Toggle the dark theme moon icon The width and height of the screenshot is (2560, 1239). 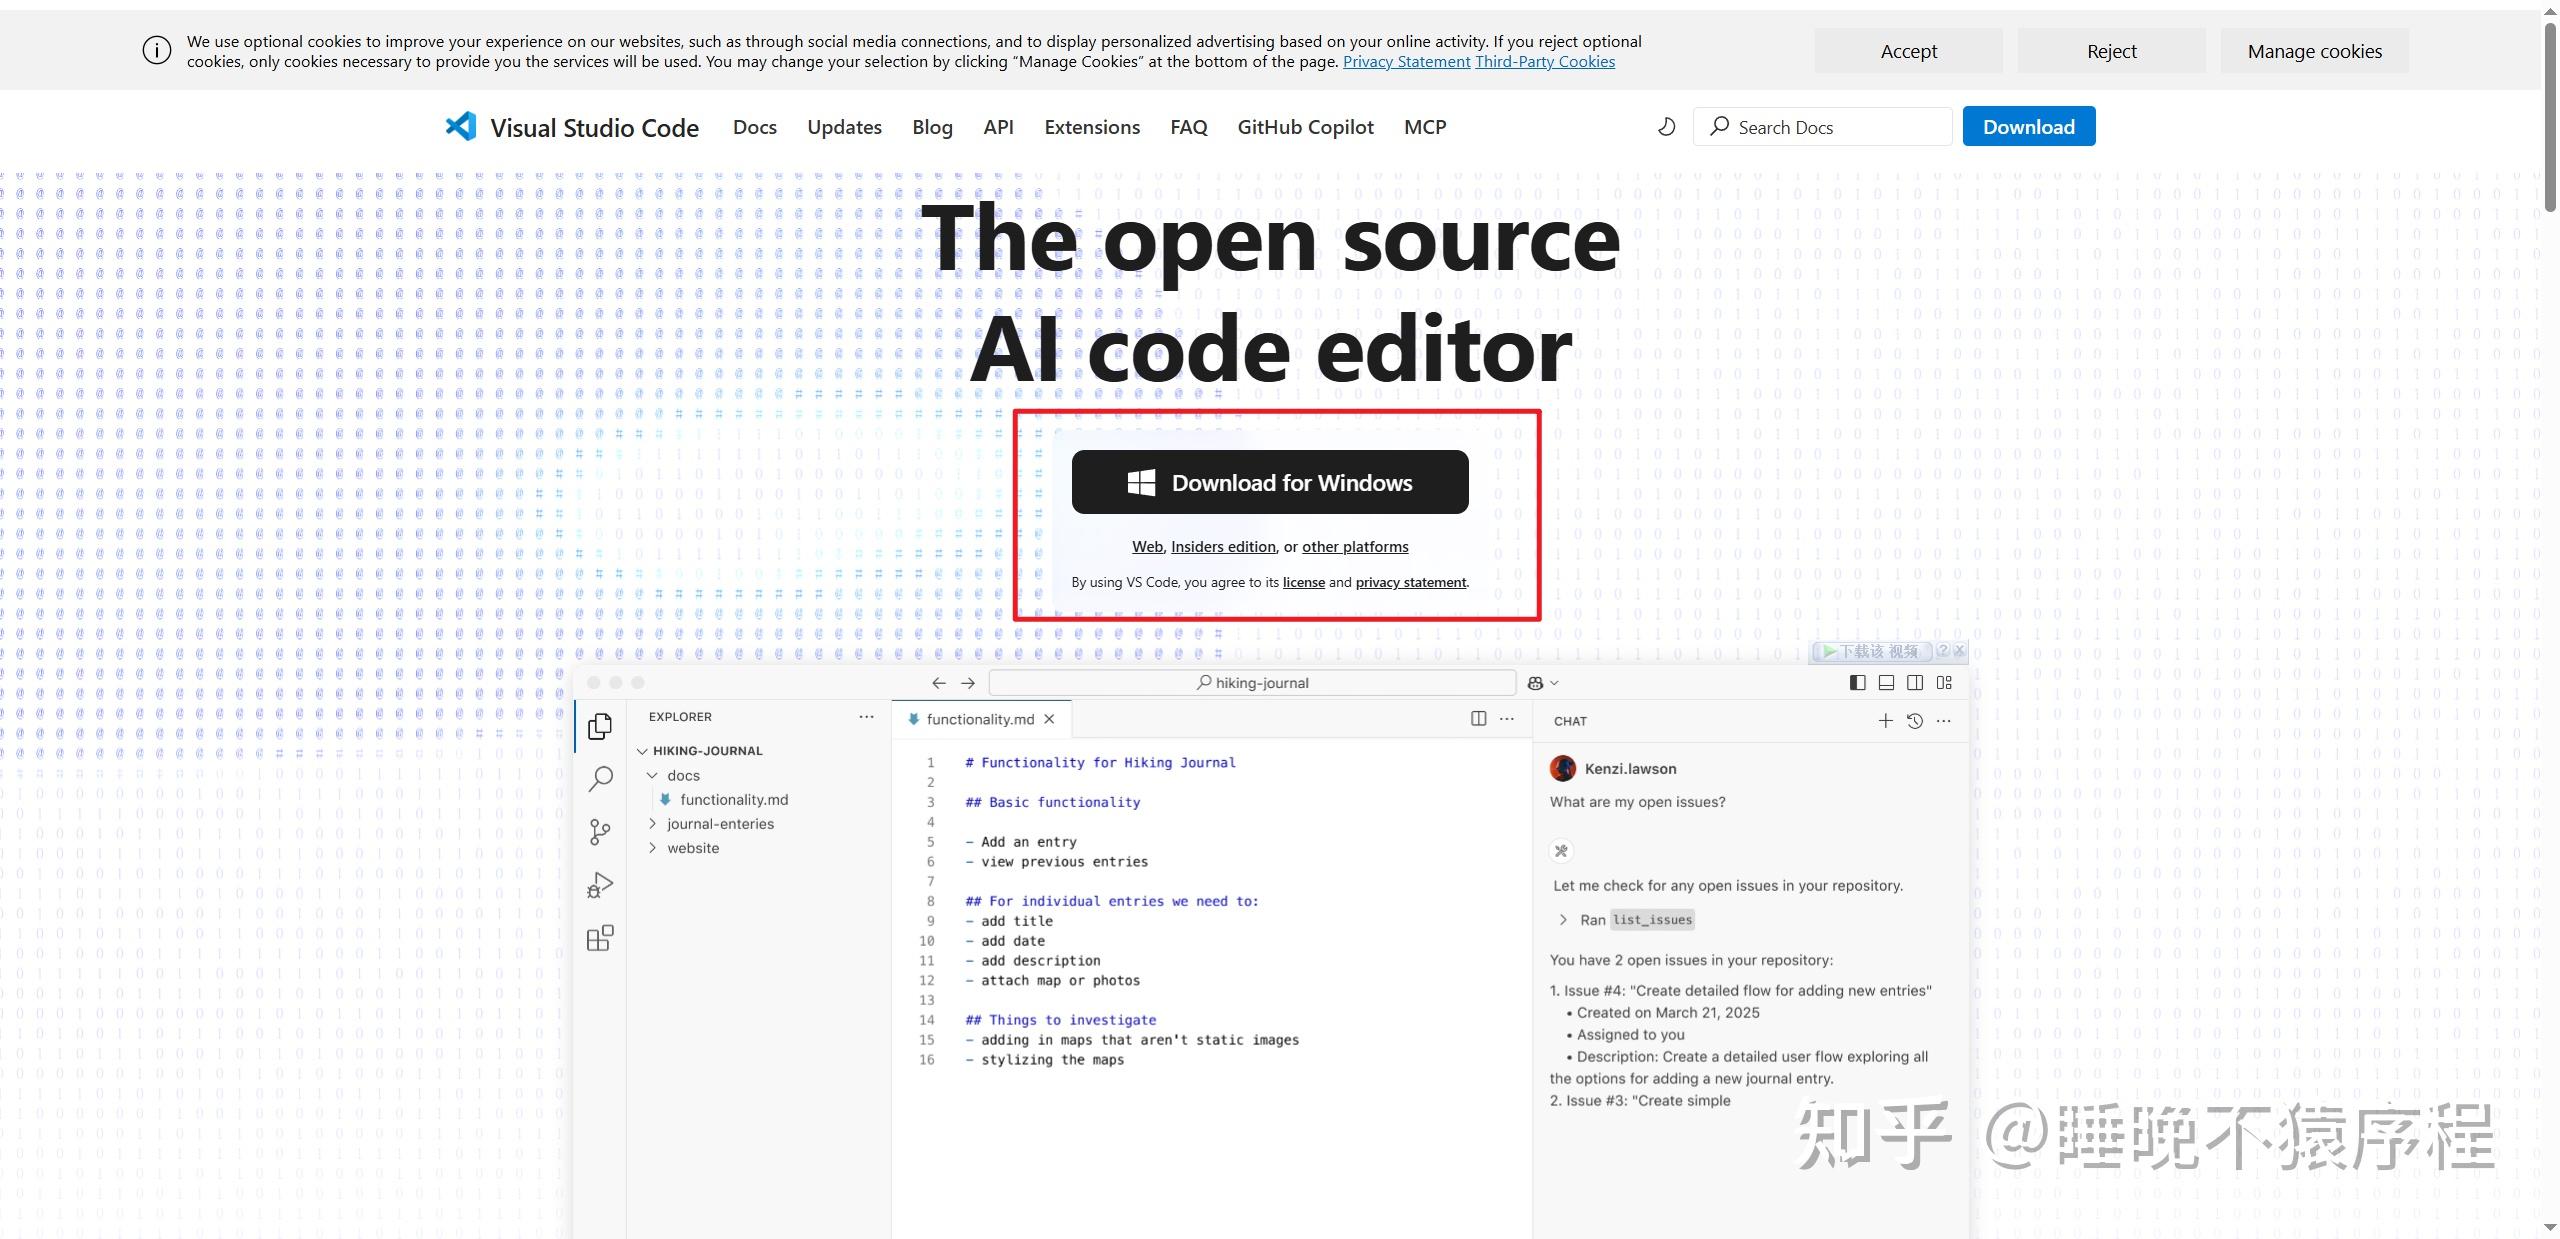click(1666, 127)
